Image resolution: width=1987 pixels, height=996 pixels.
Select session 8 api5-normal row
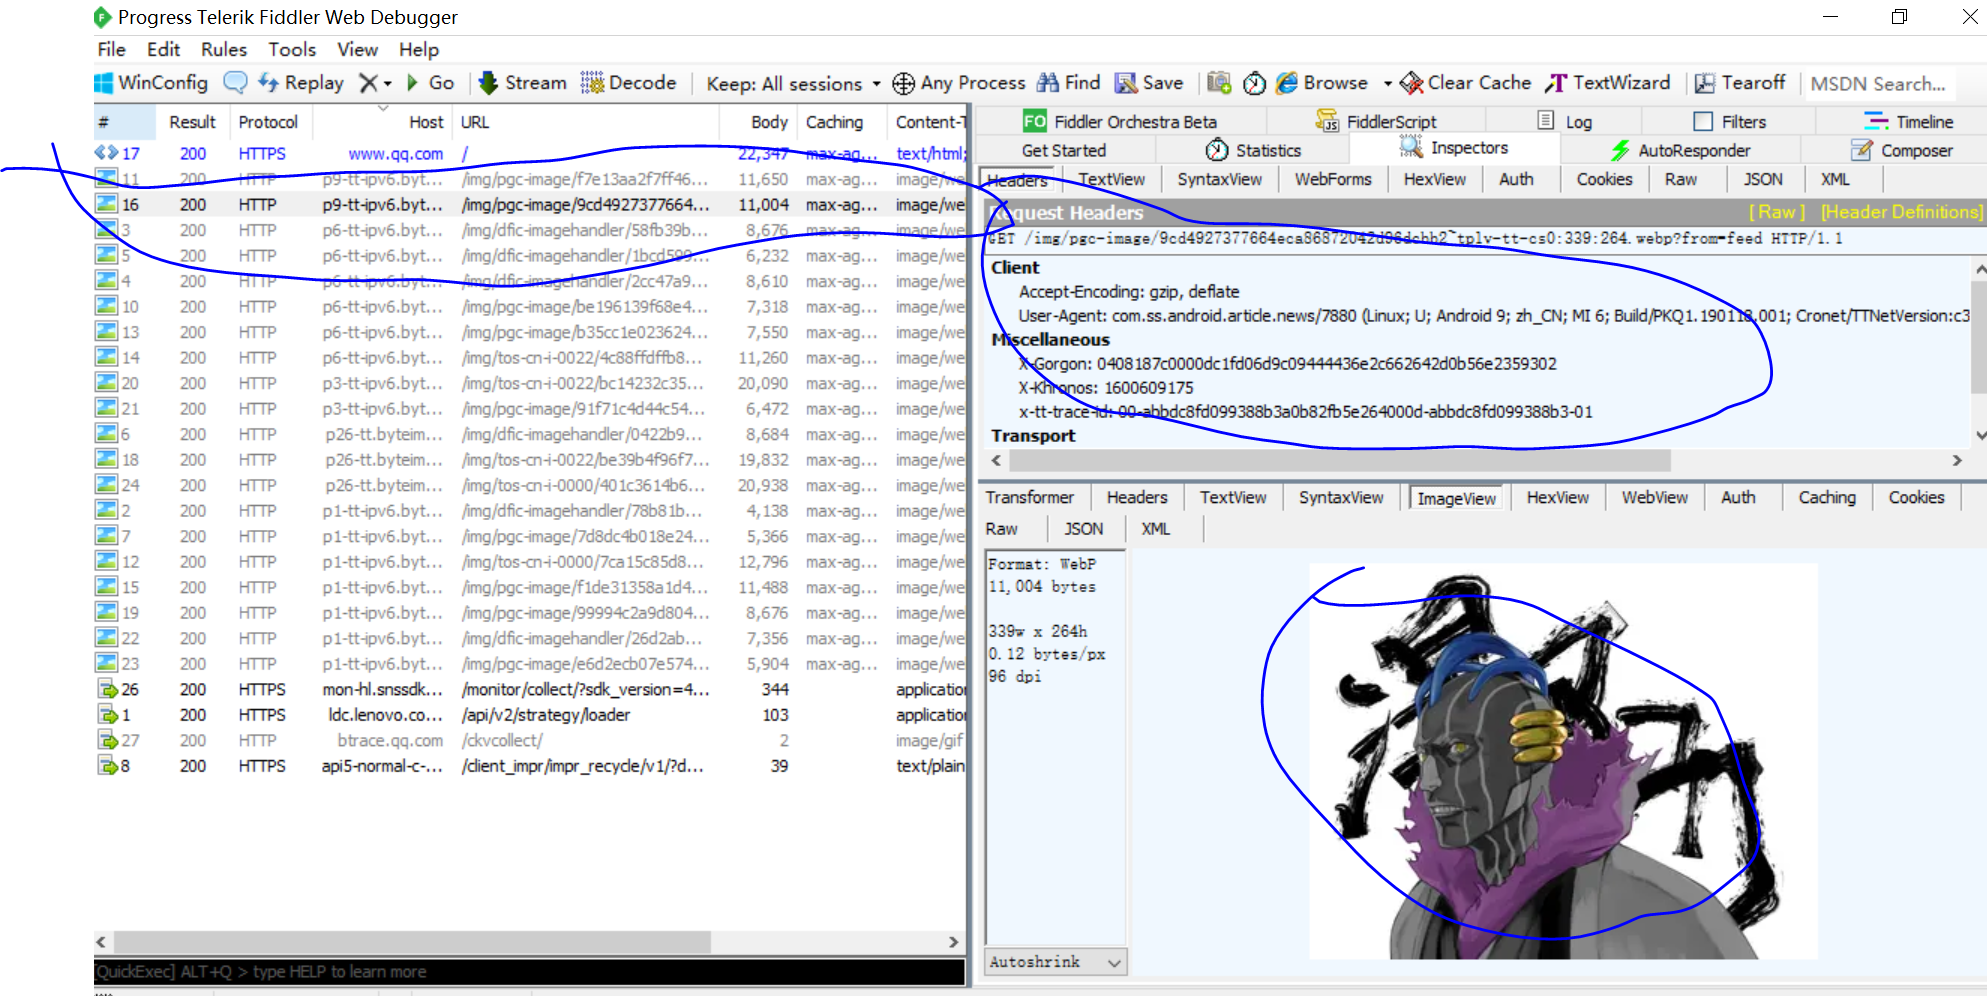point(530,766)
